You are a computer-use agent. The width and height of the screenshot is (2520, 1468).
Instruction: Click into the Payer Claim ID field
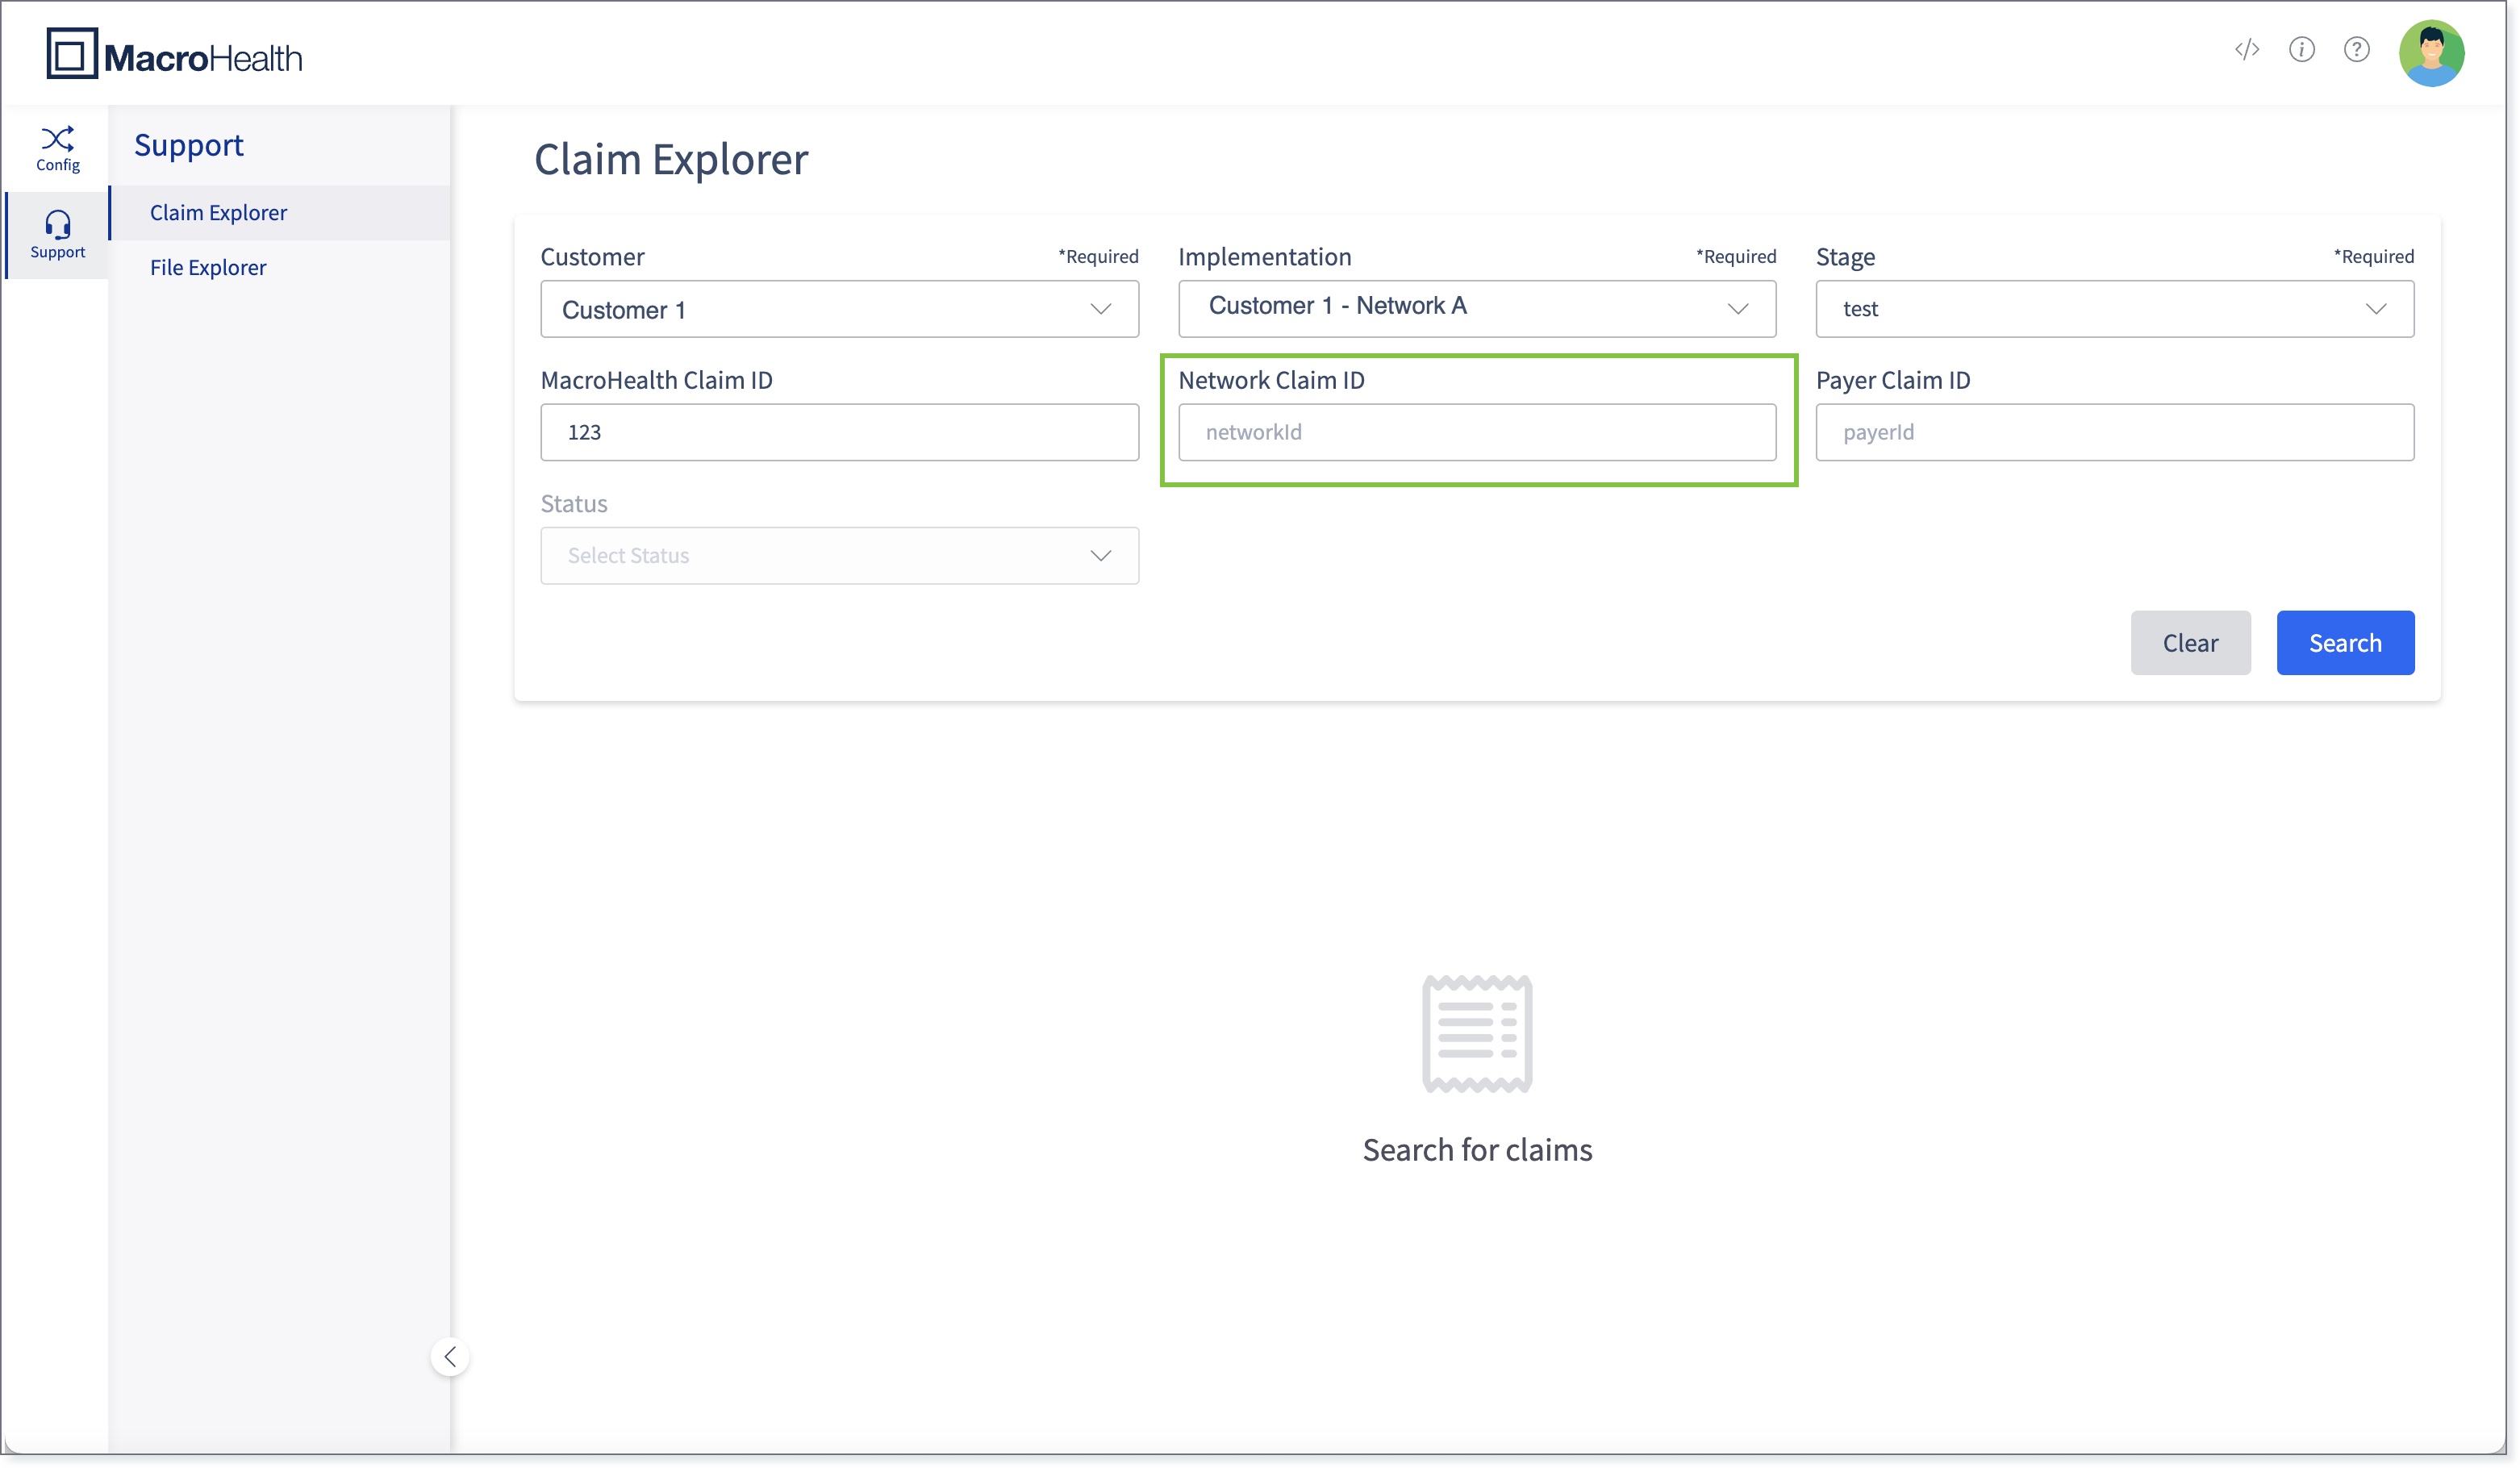2114,432
